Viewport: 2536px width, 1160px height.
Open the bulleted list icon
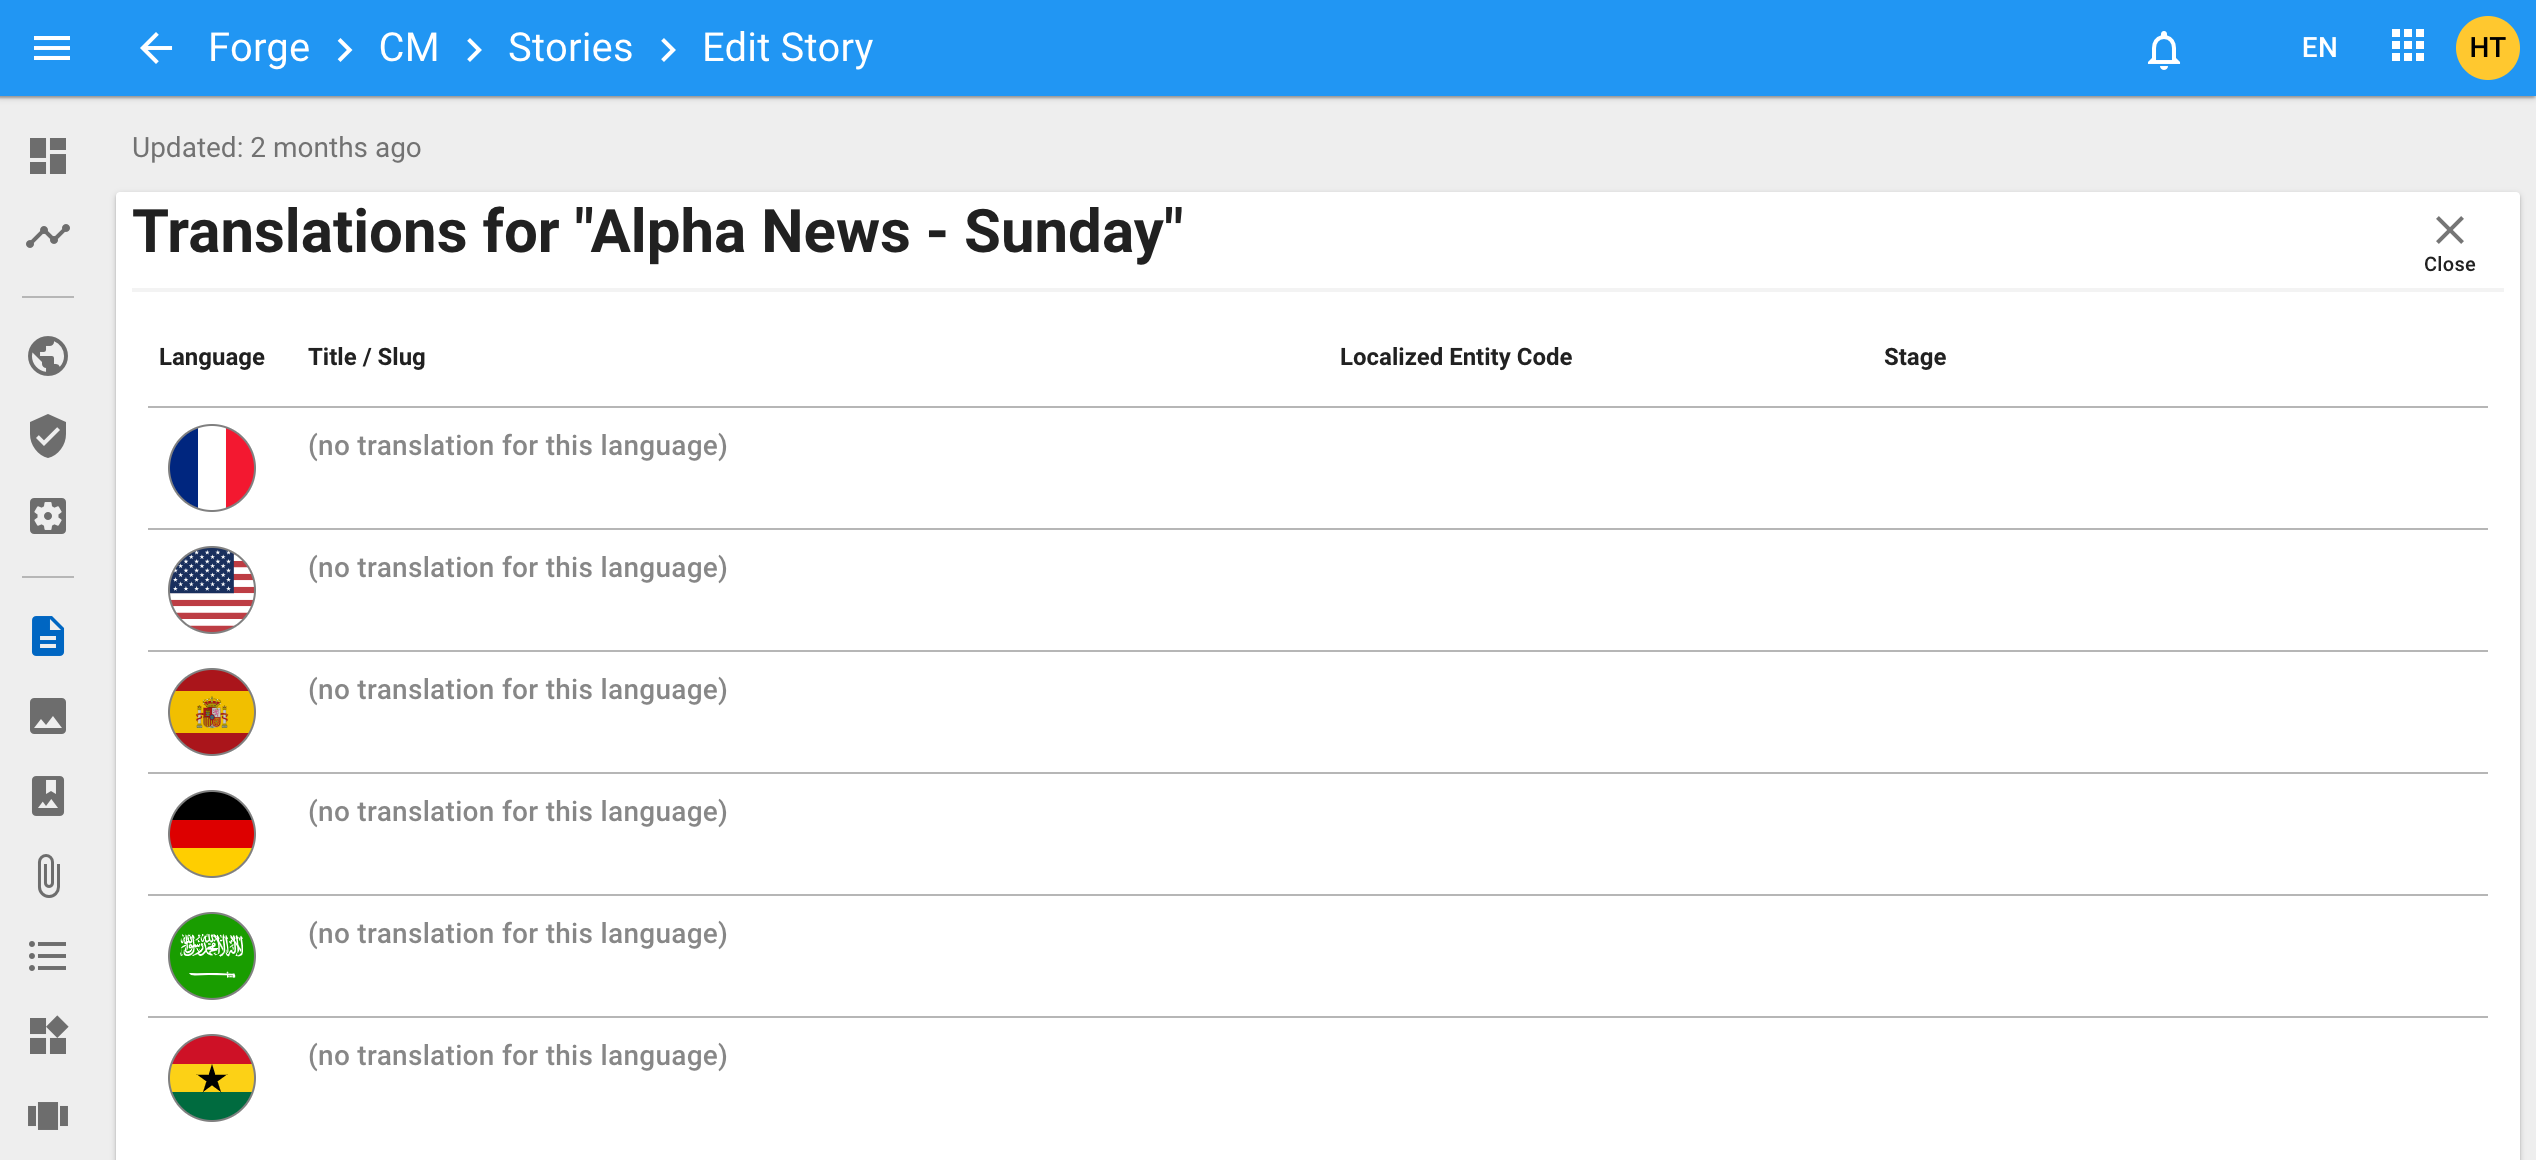(48, 956)
